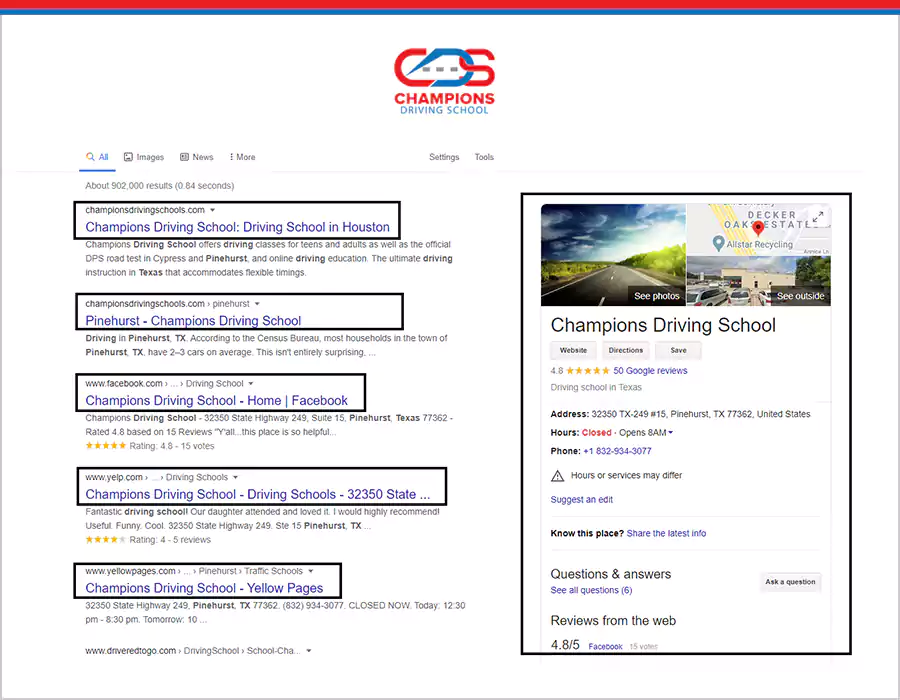Click the orange rating stars in knowledge panel
This screenshot has height=700, width=900.
pos(588,371)
